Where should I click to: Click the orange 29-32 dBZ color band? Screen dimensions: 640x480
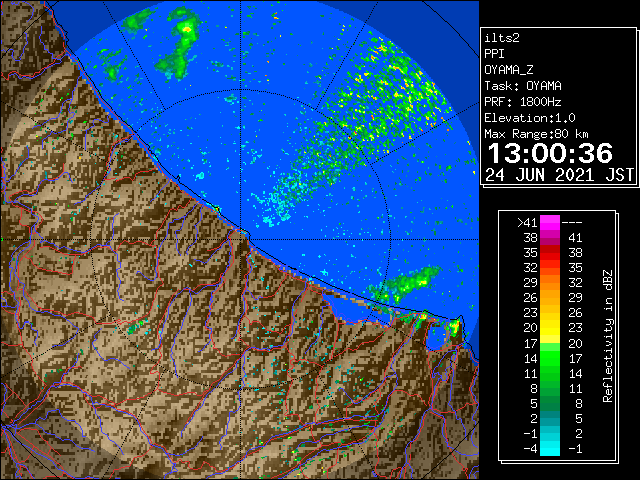tap(550, 283)
